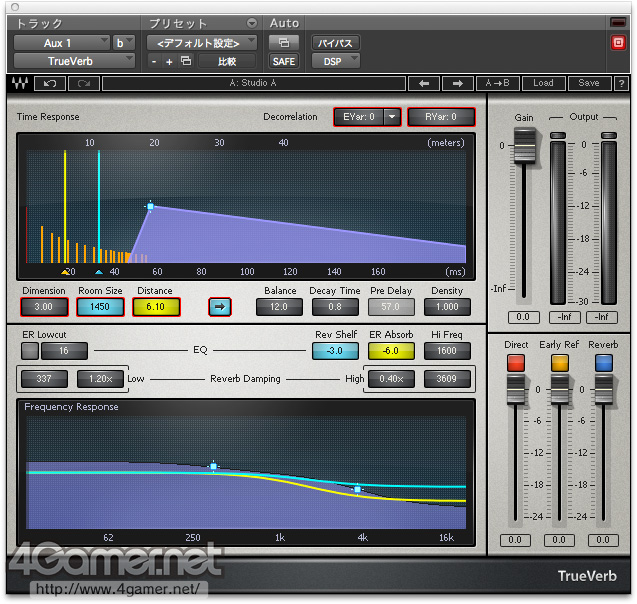This screenshot has width=637, height=604.
Task: Go to previous preset with left arrow
Action: coord(424,83)
